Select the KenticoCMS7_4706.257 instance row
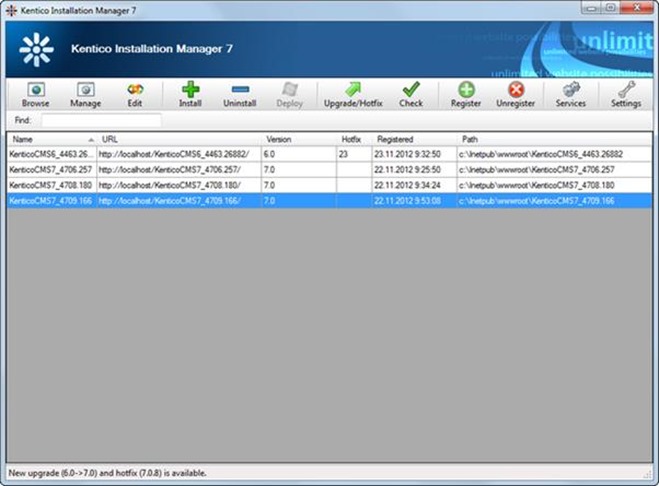The height and width of the screenshot is (486, 659). click(x=50, y=170)
